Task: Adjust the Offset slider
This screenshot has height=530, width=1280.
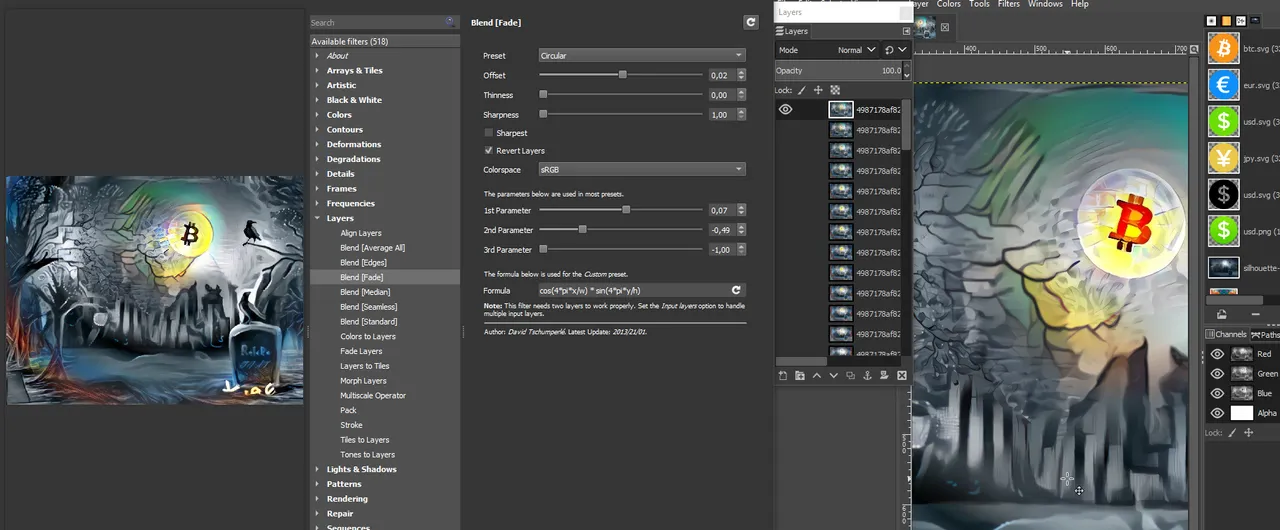Action: (x=621, y=75)
